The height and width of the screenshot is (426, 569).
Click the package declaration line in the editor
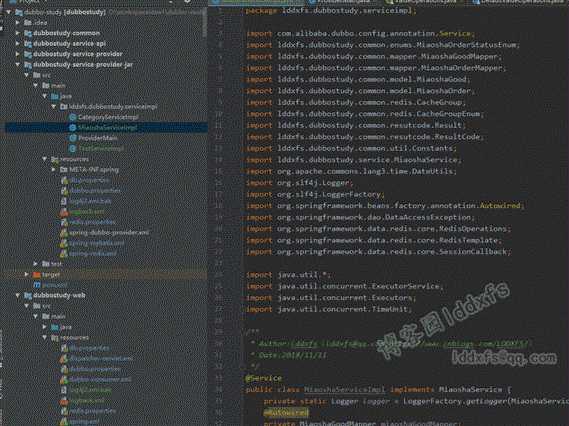coord(331,11)
